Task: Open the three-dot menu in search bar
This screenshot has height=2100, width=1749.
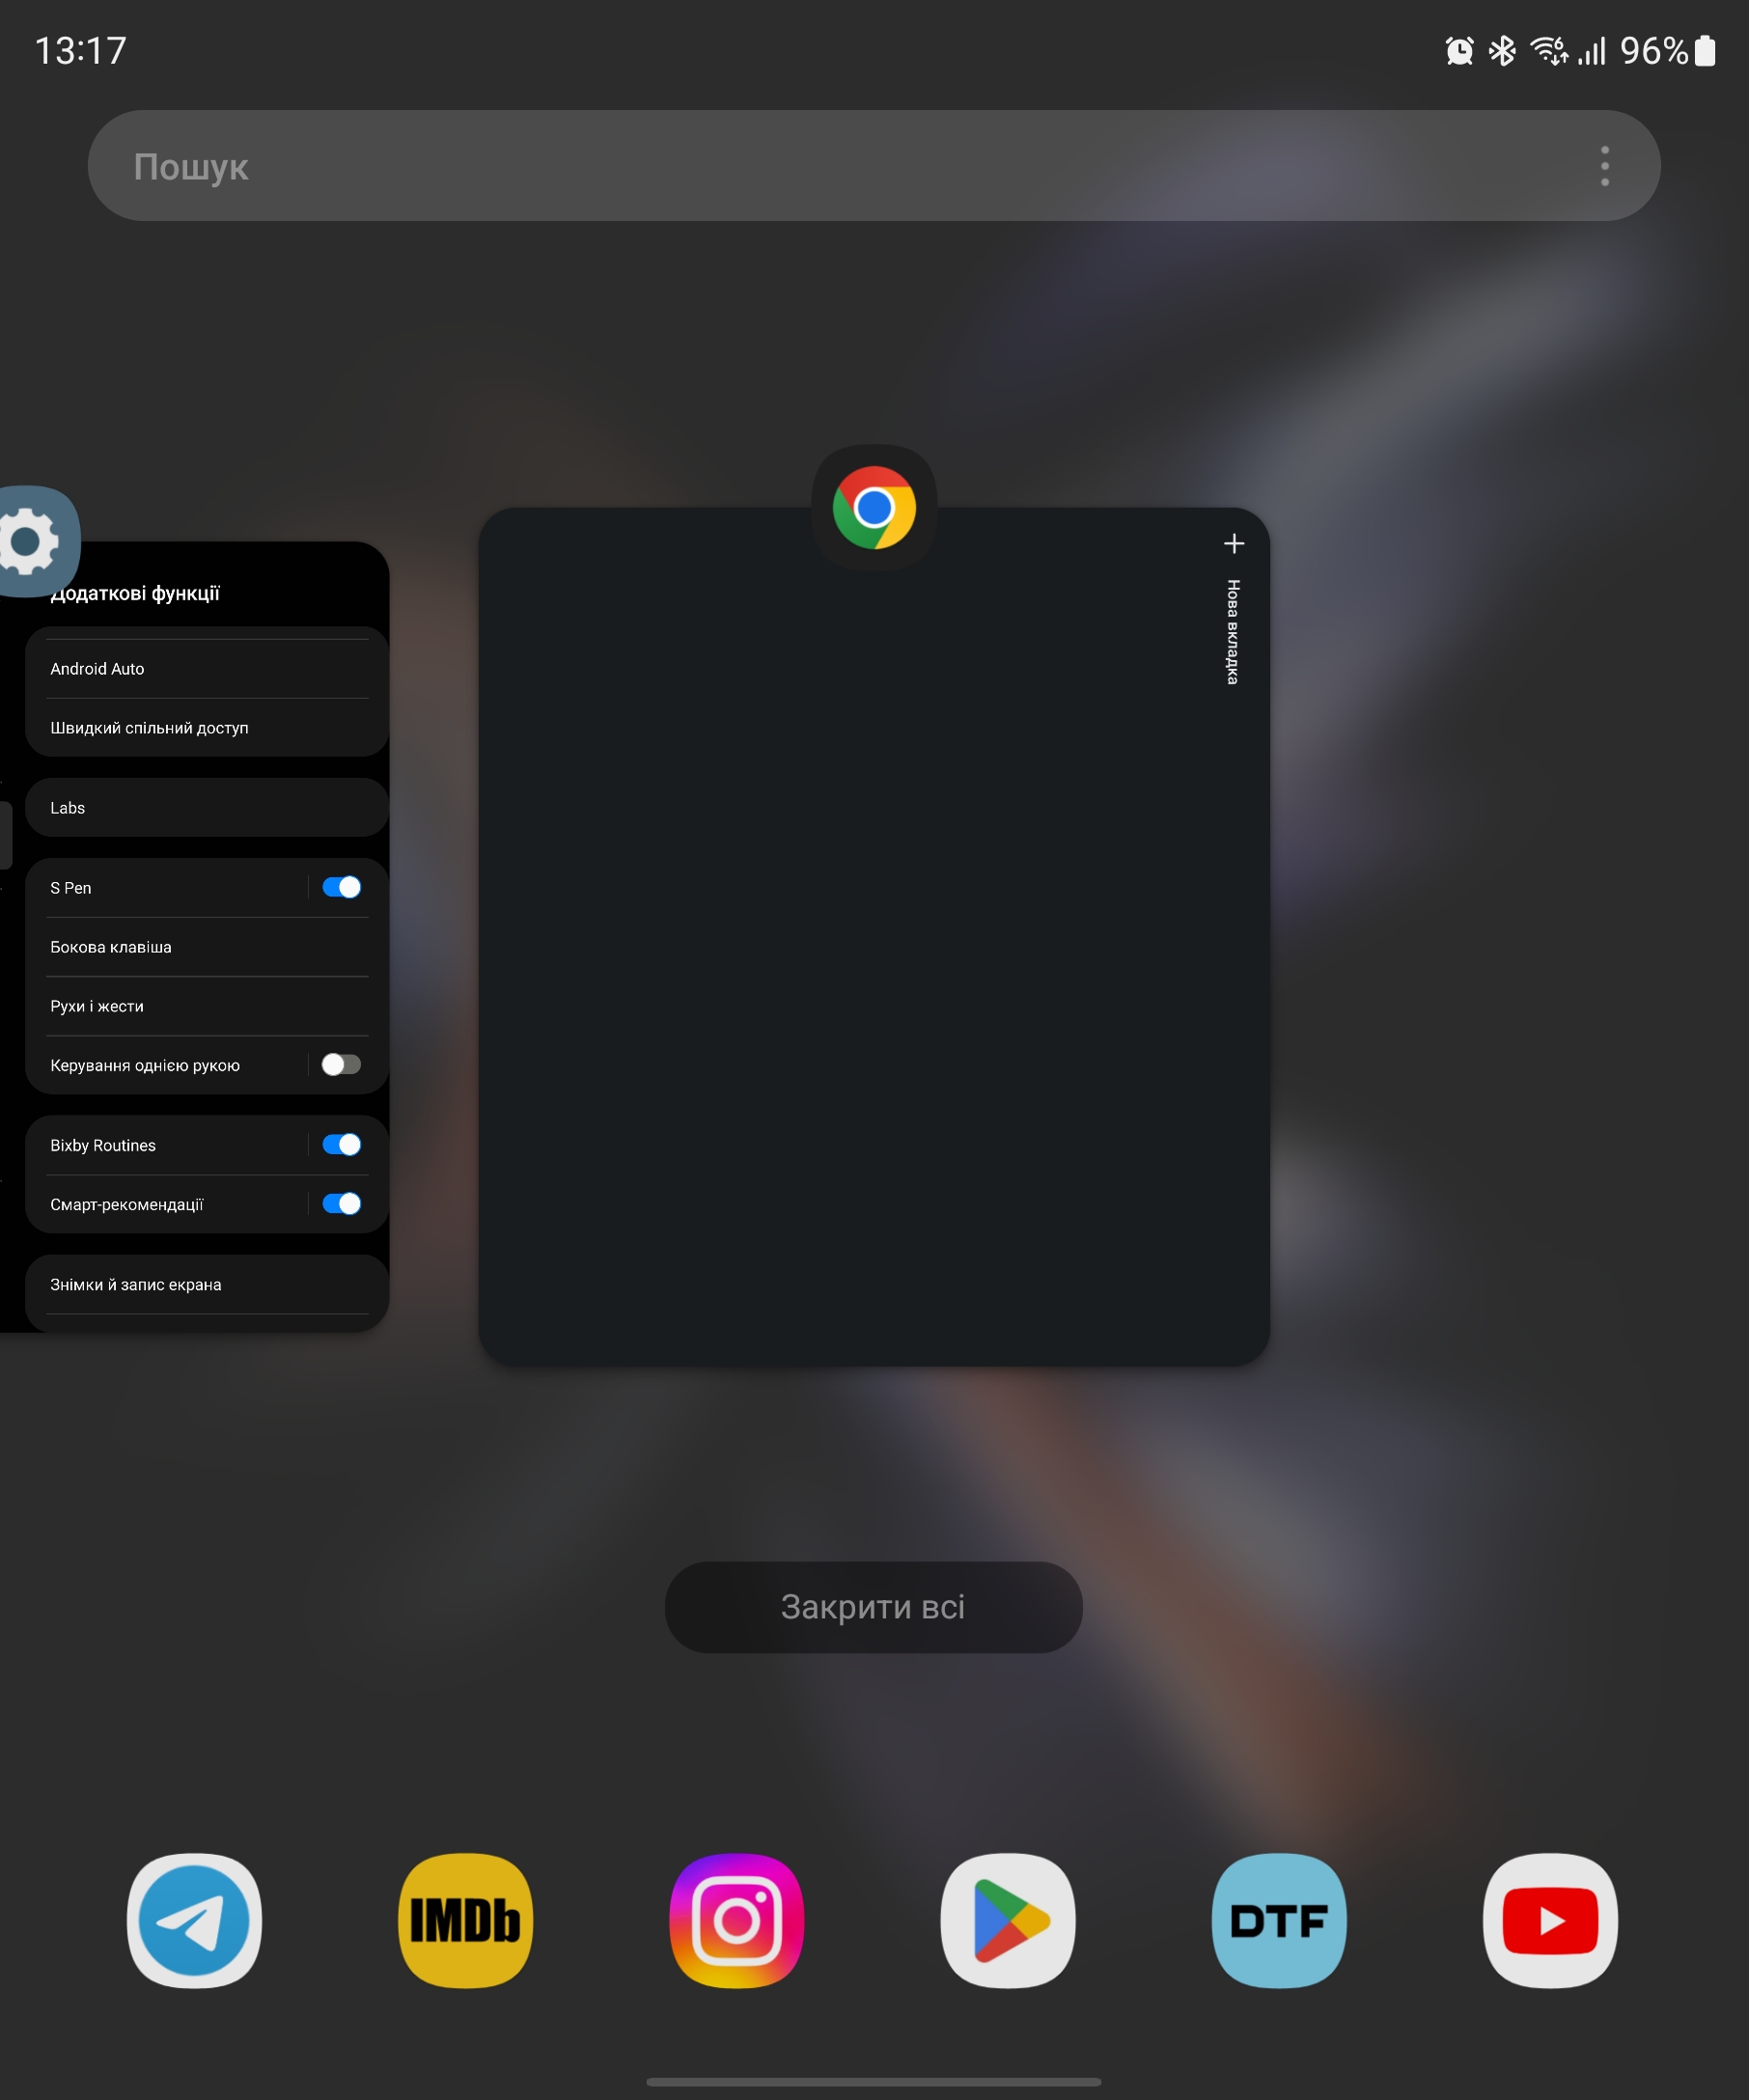Action: click(1604, 166)
